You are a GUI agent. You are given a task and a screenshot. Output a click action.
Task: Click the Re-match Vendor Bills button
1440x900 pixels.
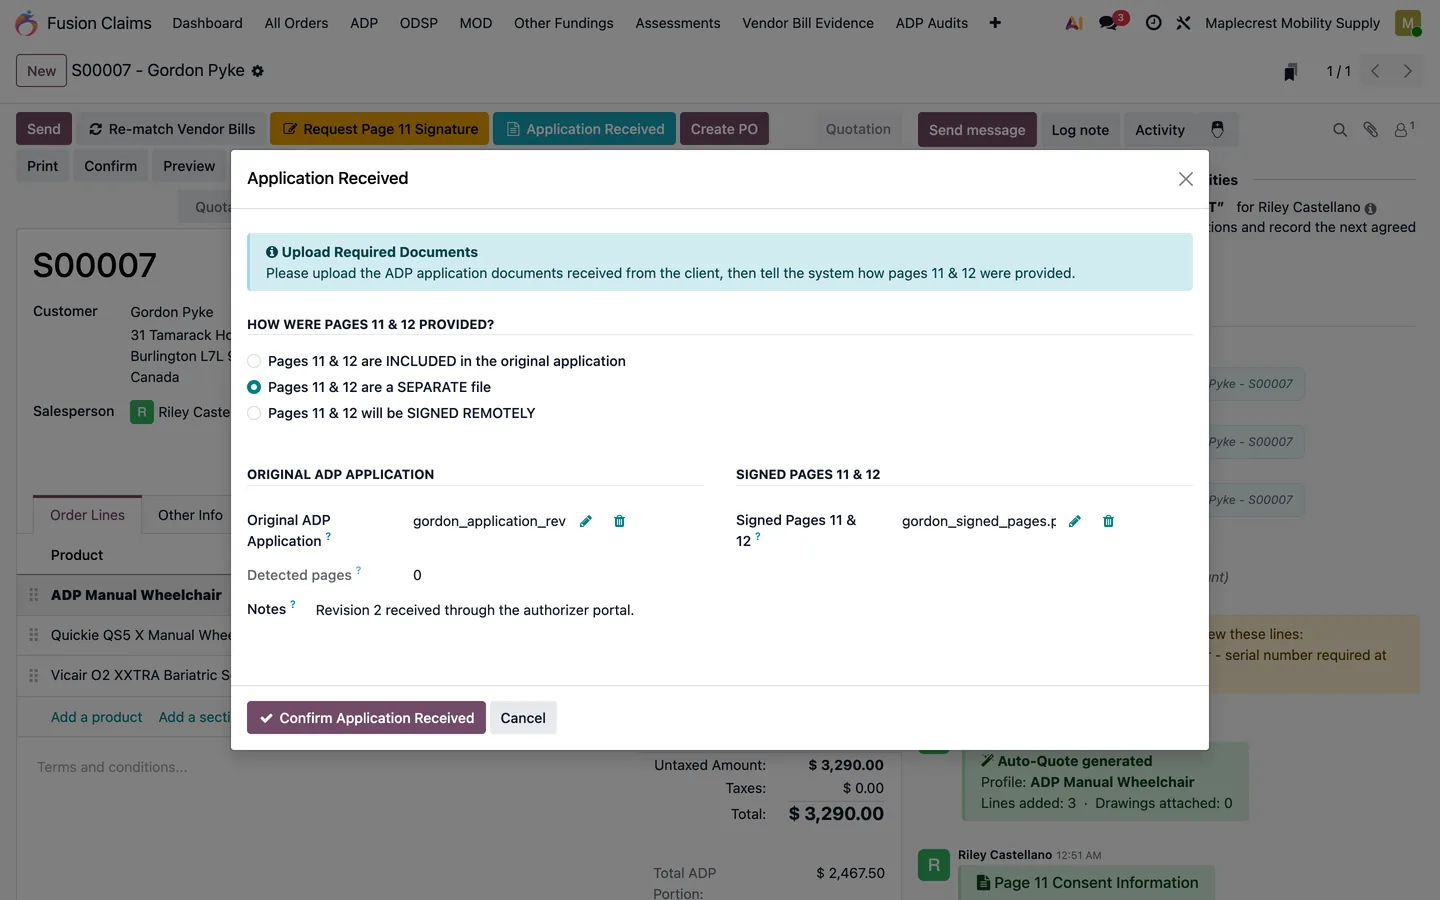(172, 129)
